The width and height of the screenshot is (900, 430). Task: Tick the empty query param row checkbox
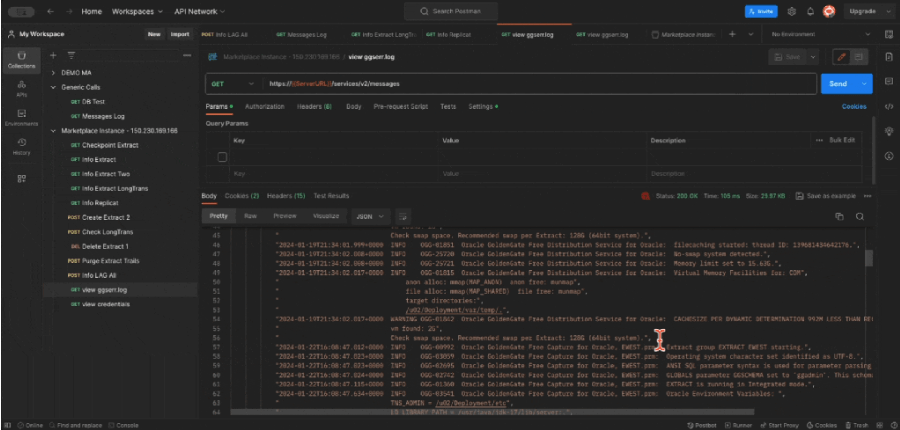(x=222, y=157)
